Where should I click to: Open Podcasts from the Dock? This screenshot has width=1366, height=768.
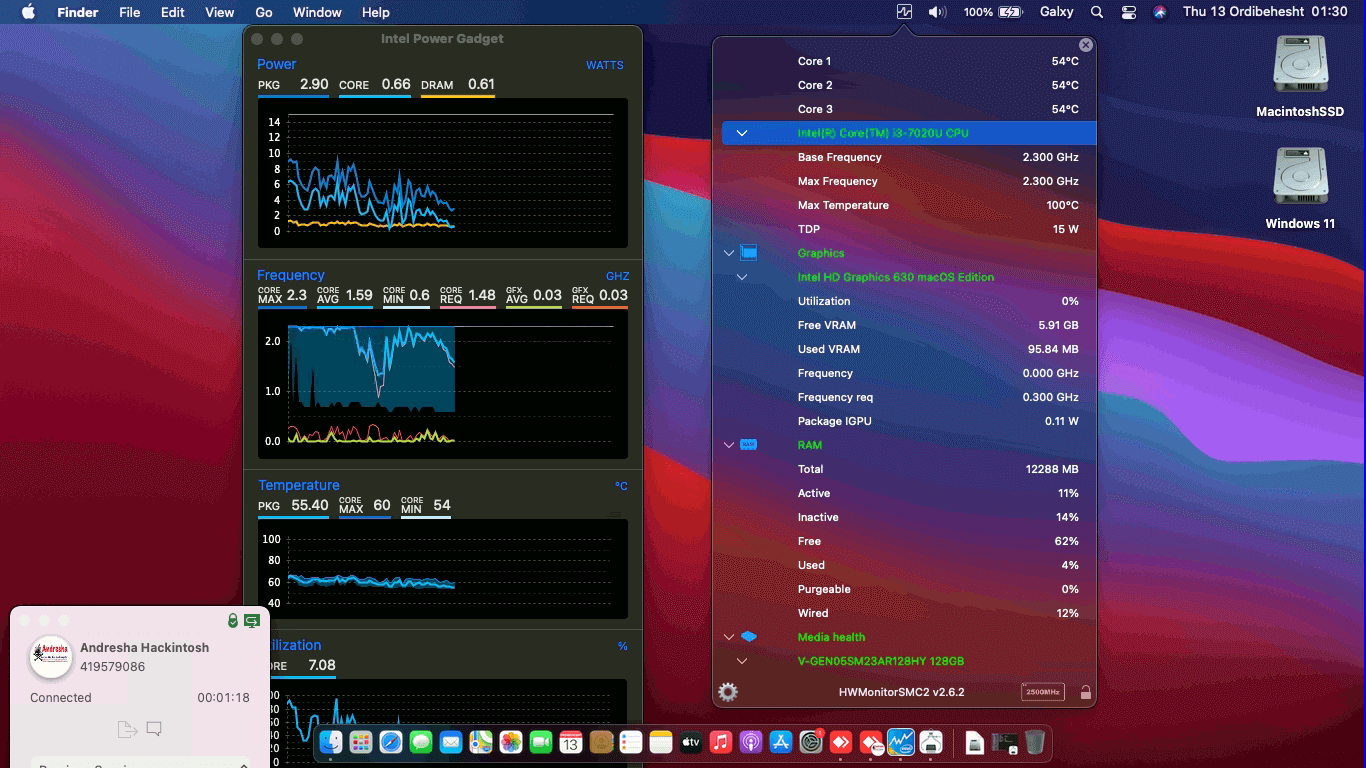coord(751,742)
